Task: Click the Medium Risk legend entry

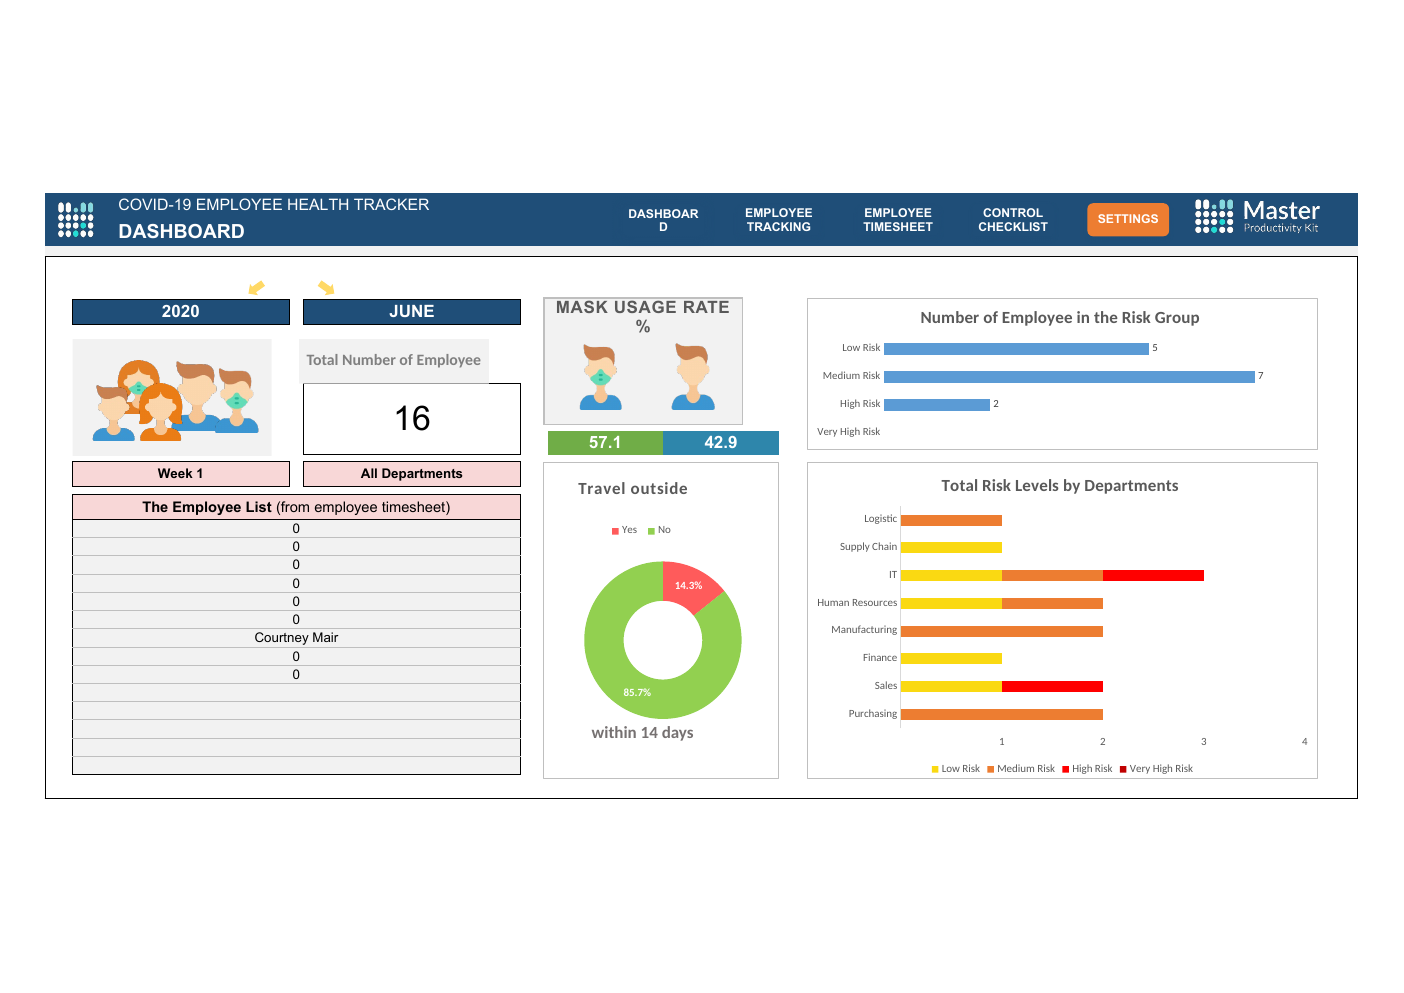Action: [1021, 769]
